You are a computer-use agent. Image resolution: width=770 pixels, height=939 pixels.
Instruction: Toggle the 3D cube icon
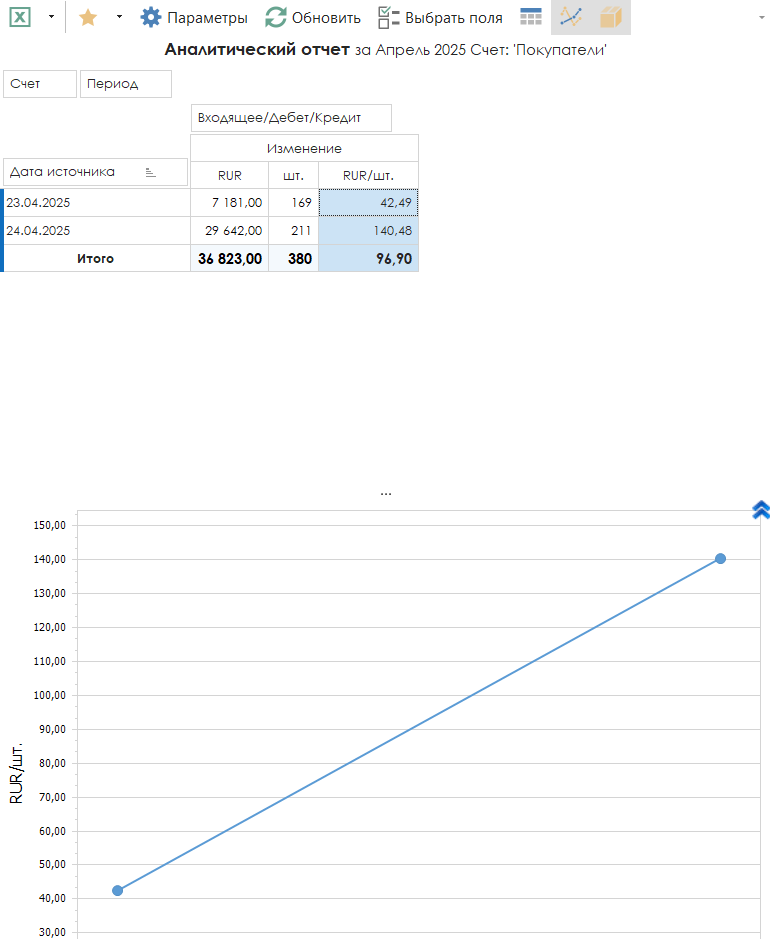(610, 17)
